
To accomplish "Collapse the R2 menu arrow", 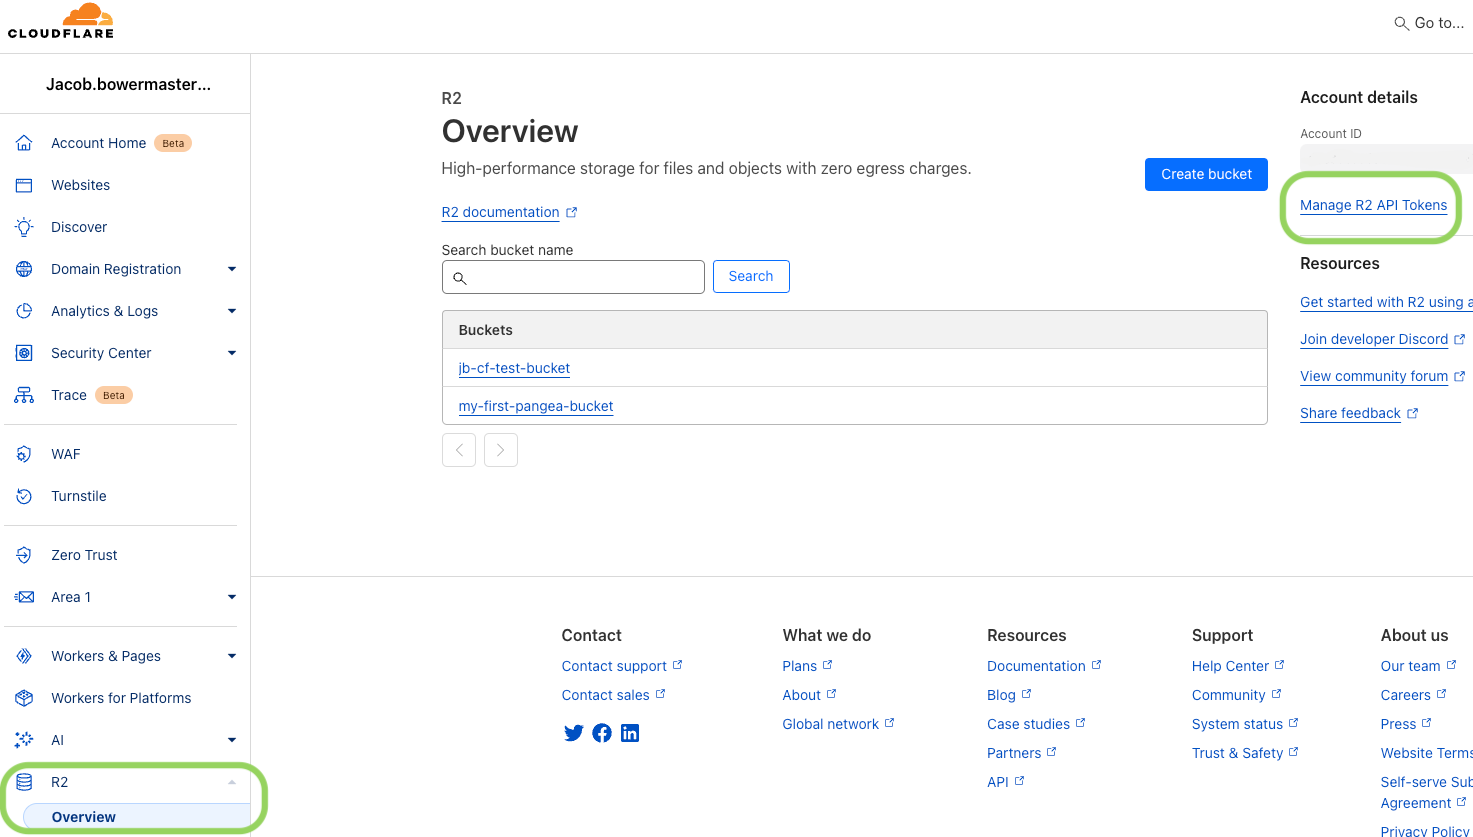I will coord(232,782).
